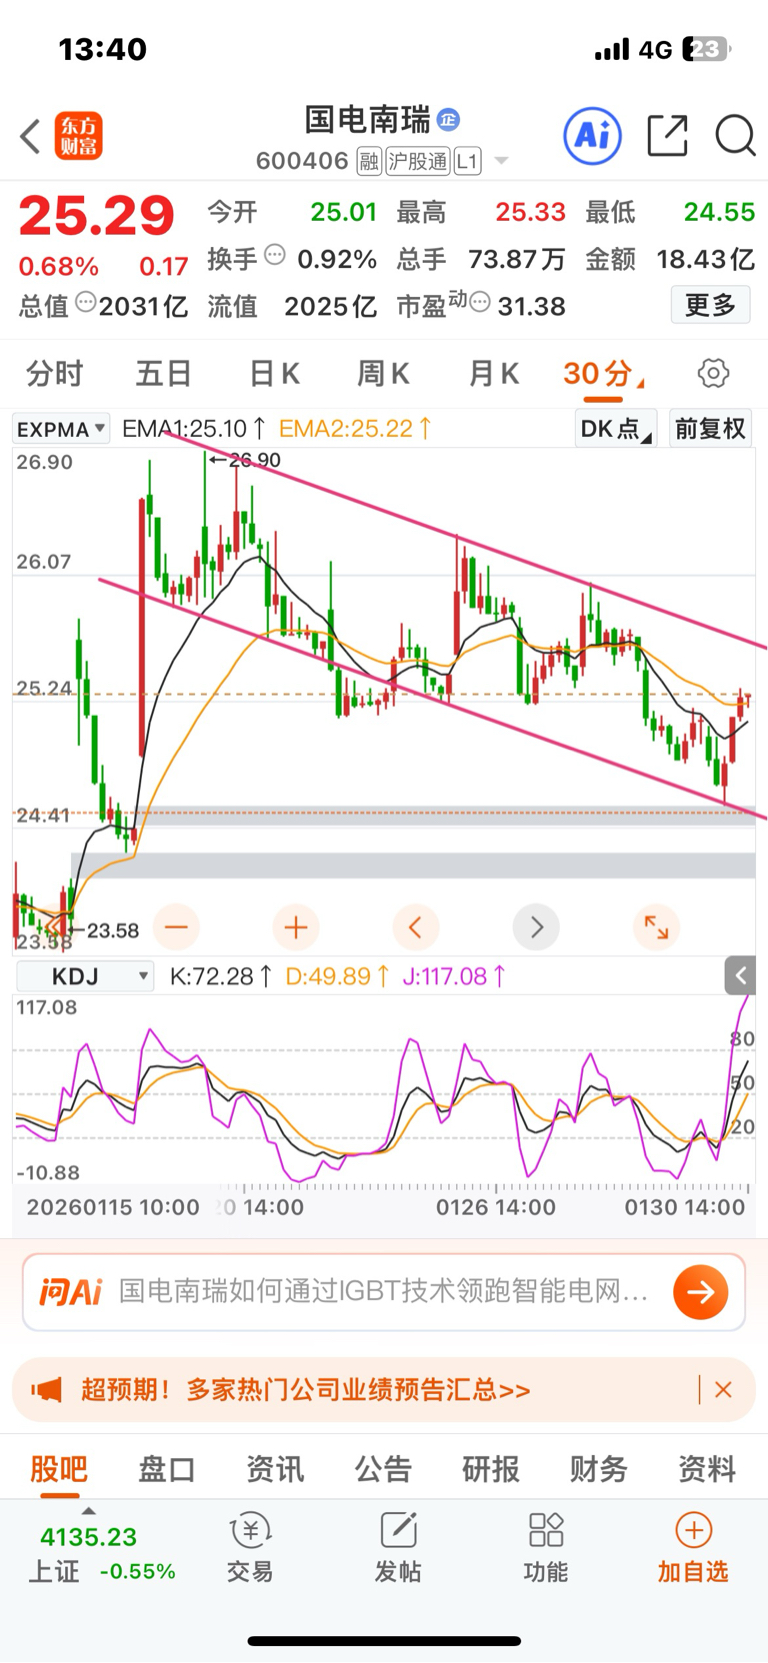The image size is (768, 1663).
Task: Tap the 4135.23 上证 index value
Action: click(88, 1537)
